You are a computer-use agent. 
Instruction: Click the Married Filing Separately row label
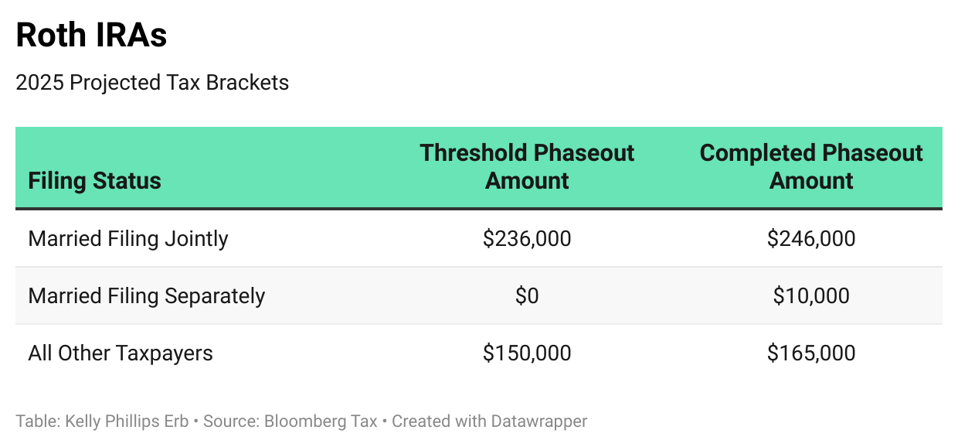click(x=146, y=296)
